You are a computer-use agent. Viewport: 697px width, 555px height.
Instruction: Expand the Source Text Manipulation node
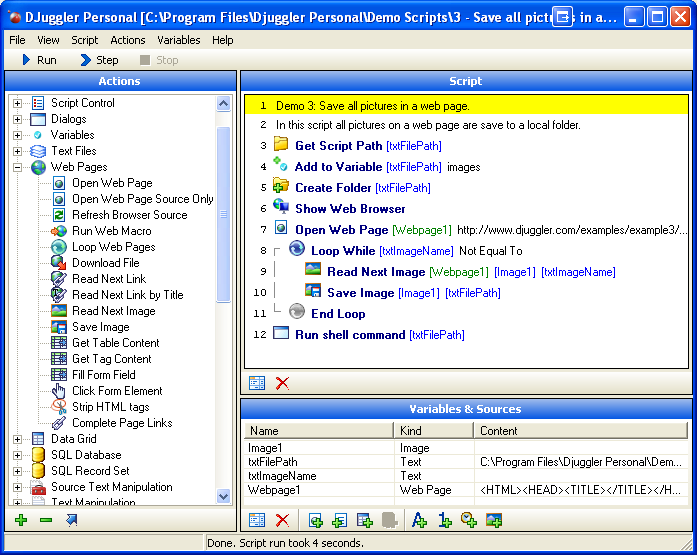tap(17, 487)
